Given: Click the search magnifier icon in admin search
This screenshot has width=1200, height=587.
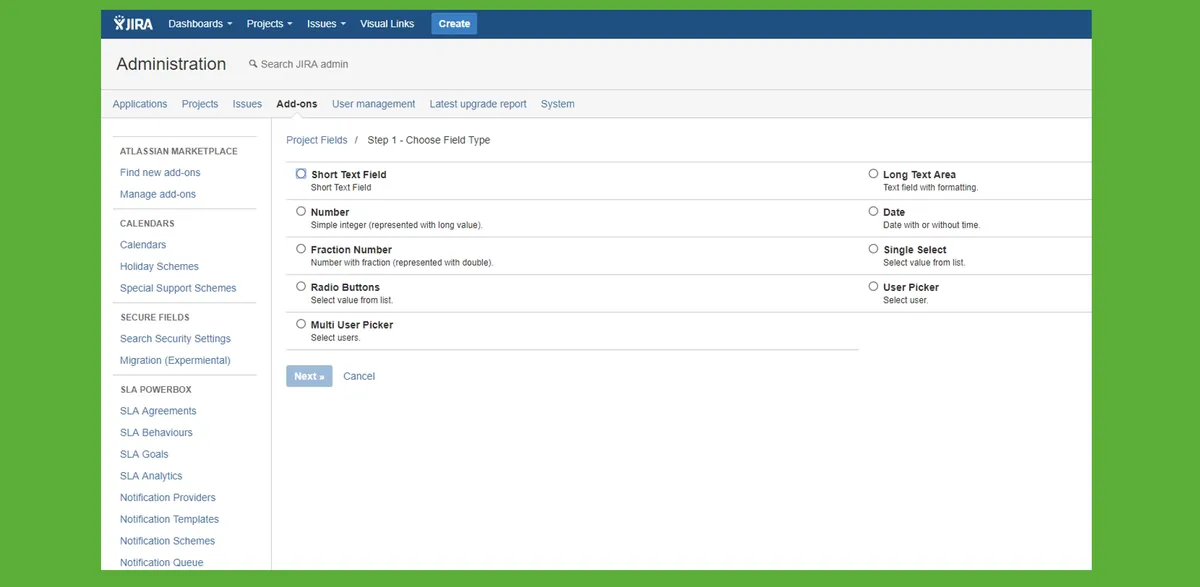Looking at the screenshot, I should click(x=253, y=64).
